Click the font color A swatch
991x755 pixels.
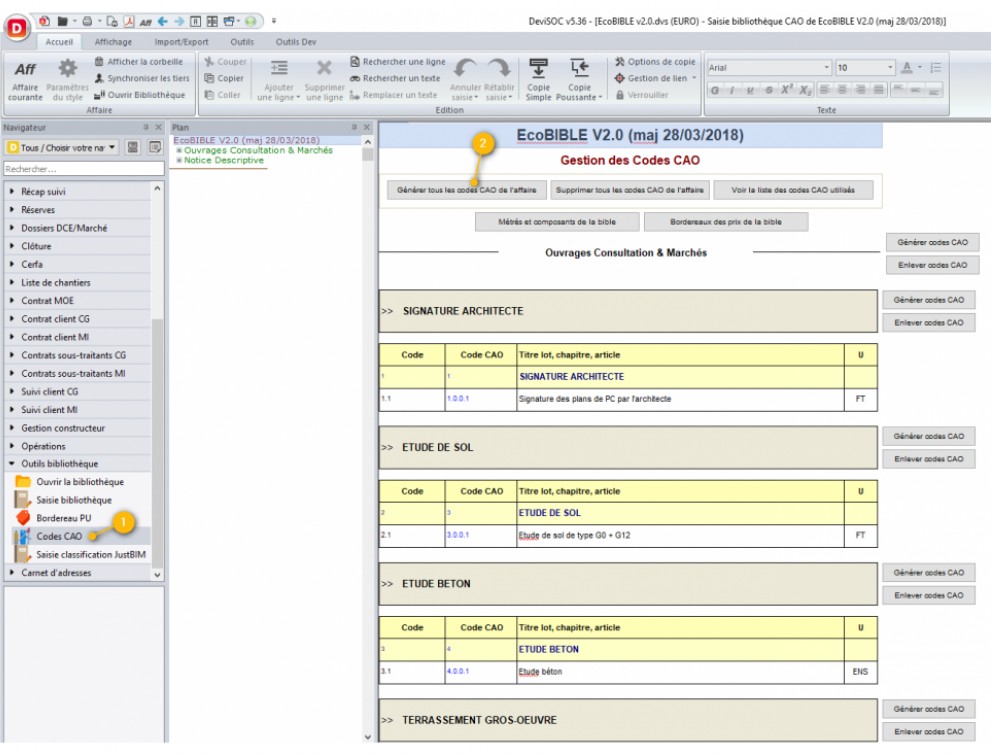click(x=906, y=67)
